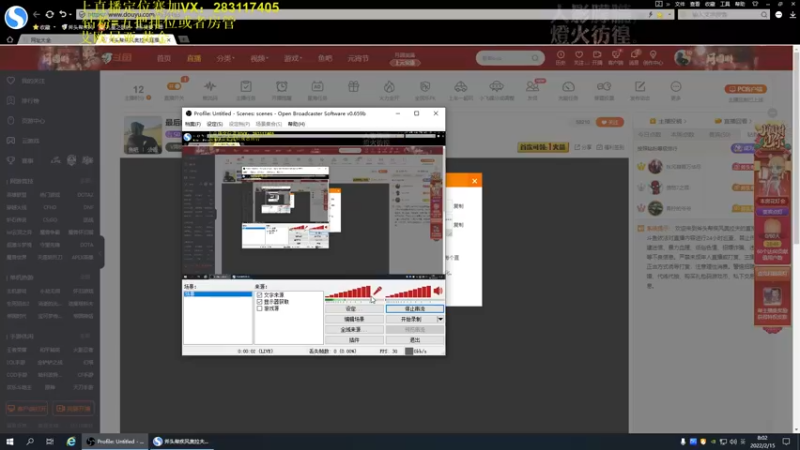Click the Douyu search input field
Screen dimensions: 800x450
tap(504, 58)
